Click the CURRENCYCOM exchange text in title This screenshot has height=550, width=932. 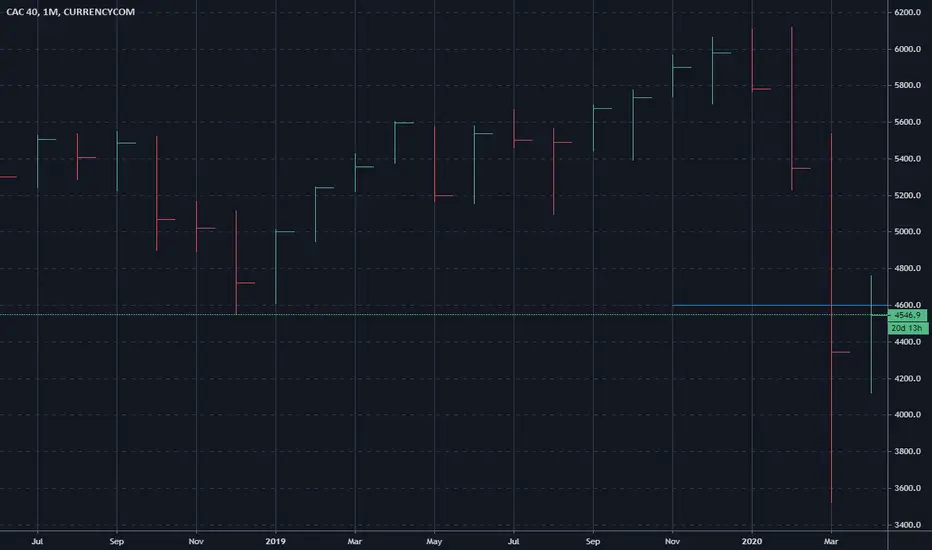pyautogui.click(x=99, y=12)
